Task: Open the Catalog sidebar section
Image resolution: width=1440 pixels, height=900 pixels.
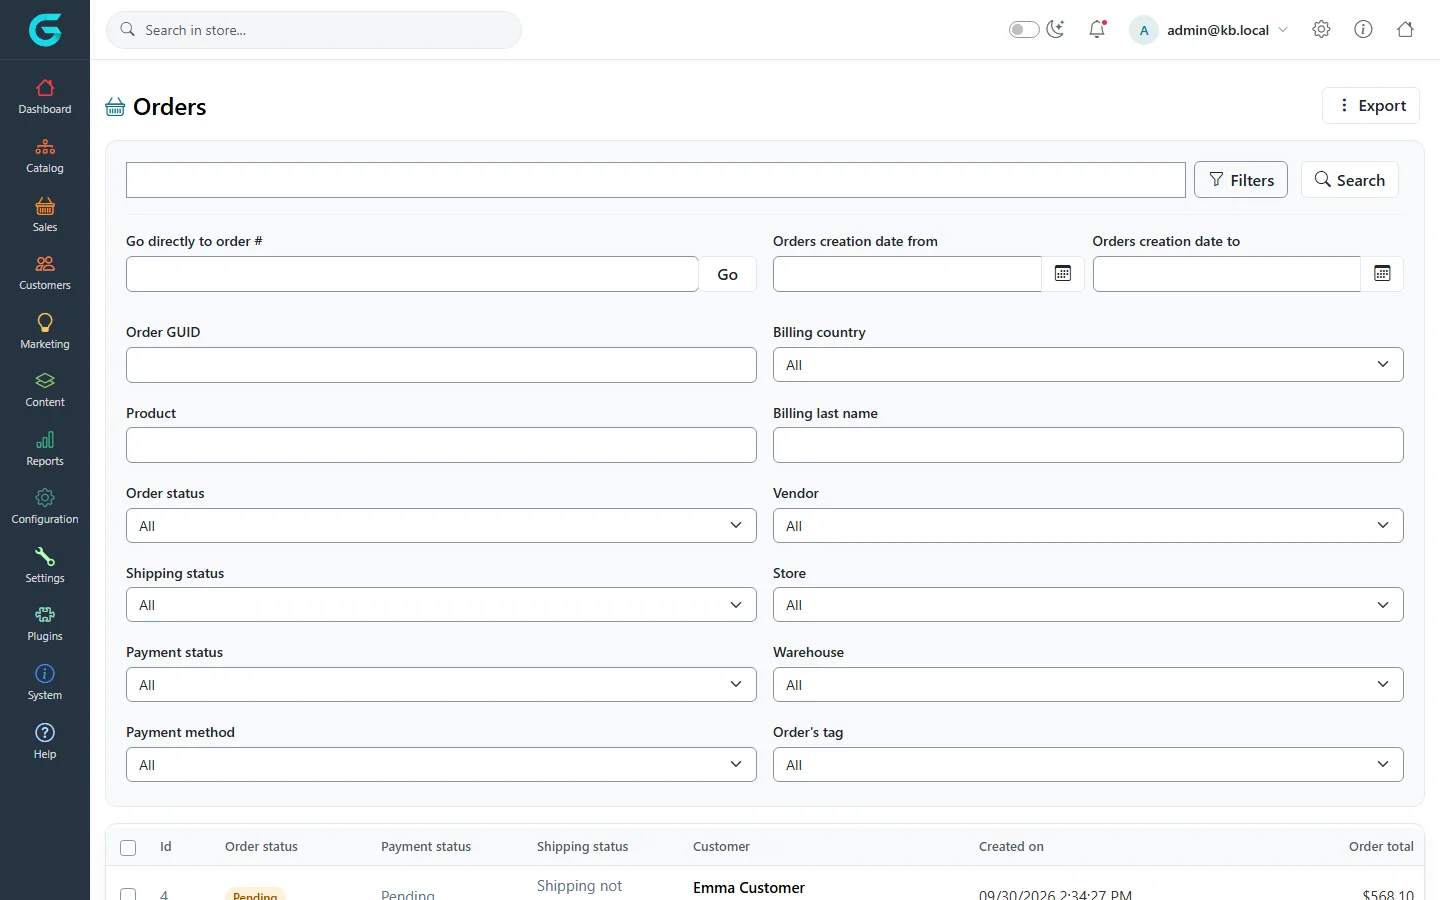Action: (x=45, y=156)
